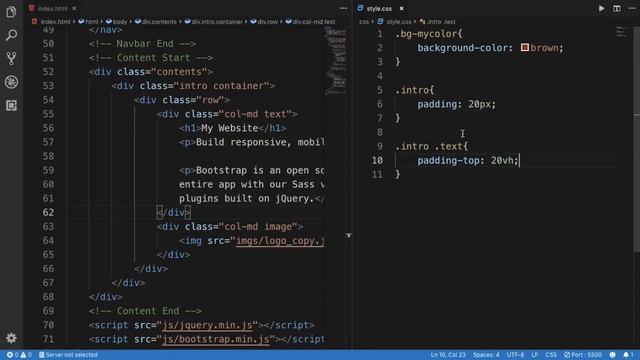Image resolution: width=640 pixels, height=360 pixels.
Task: Split the style.css editor
Action: tap(616, 8)
